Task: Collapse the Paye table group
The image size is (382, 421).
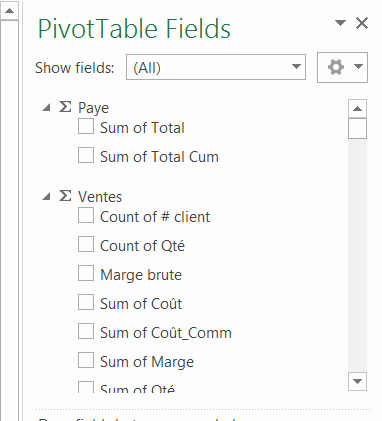Action: (46, 107)
